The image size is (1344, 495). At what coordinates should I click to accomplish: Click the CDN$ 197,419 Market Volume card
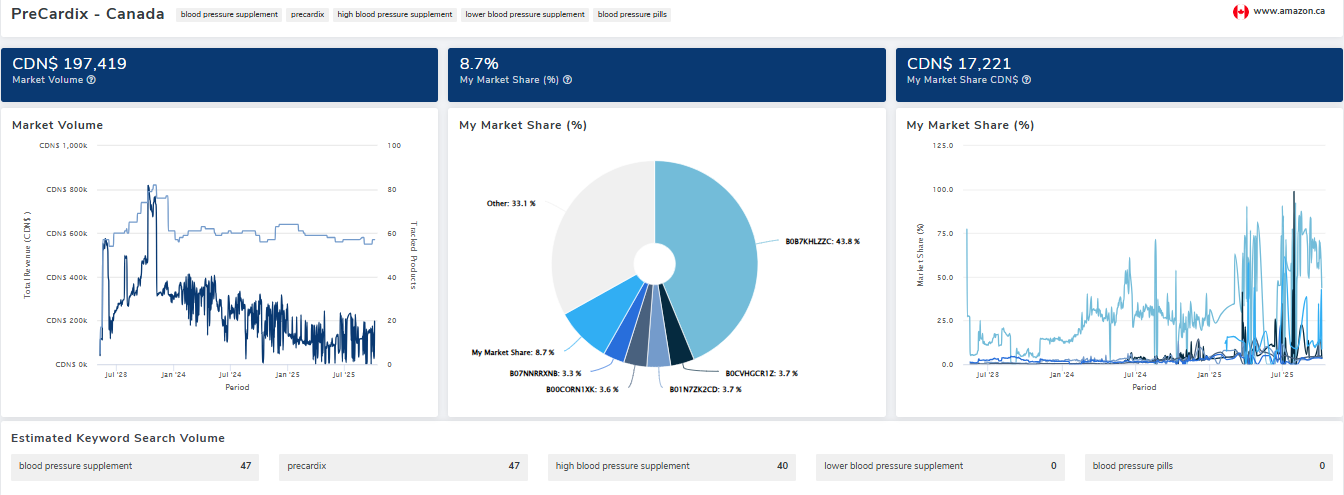point(219,75)
